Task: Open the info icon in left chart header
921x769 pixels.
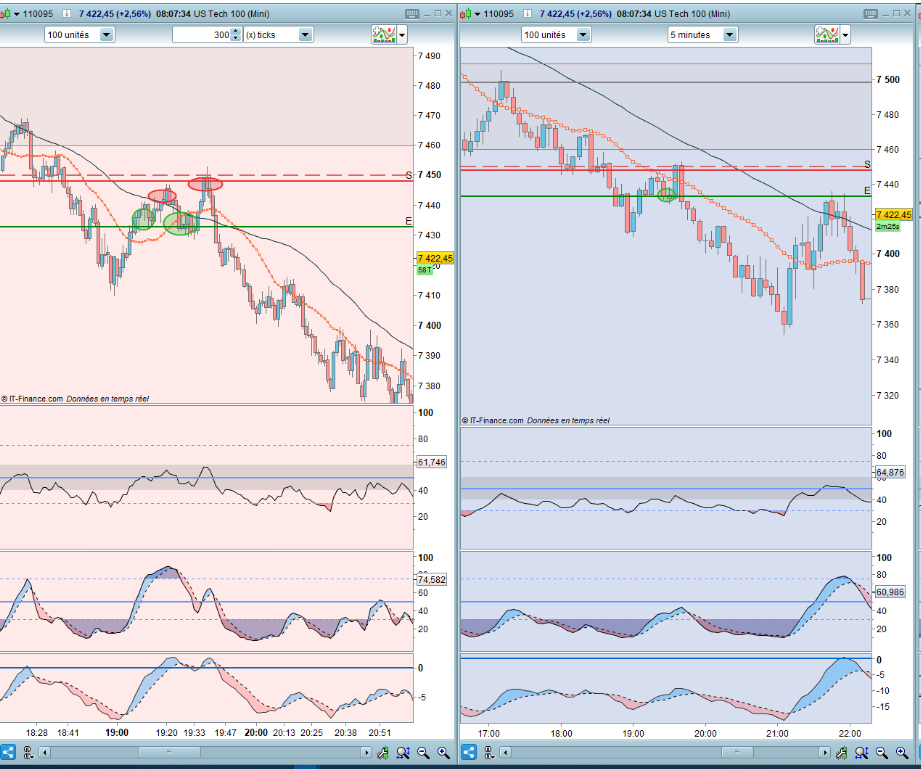Action: coord(67,14)
